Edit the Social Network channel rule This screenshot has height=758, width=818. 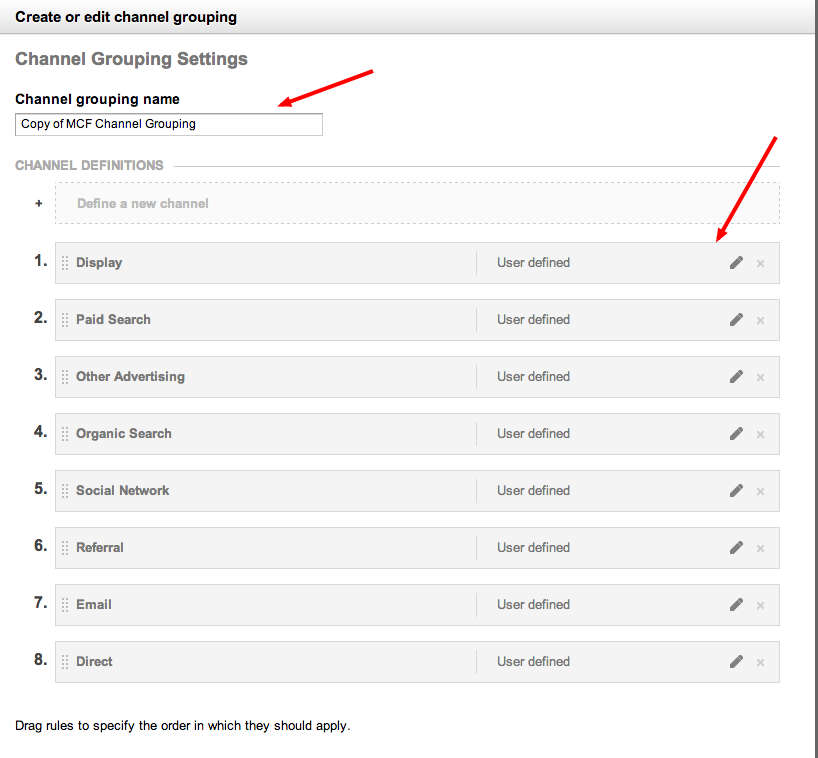[x=736, y=491]
